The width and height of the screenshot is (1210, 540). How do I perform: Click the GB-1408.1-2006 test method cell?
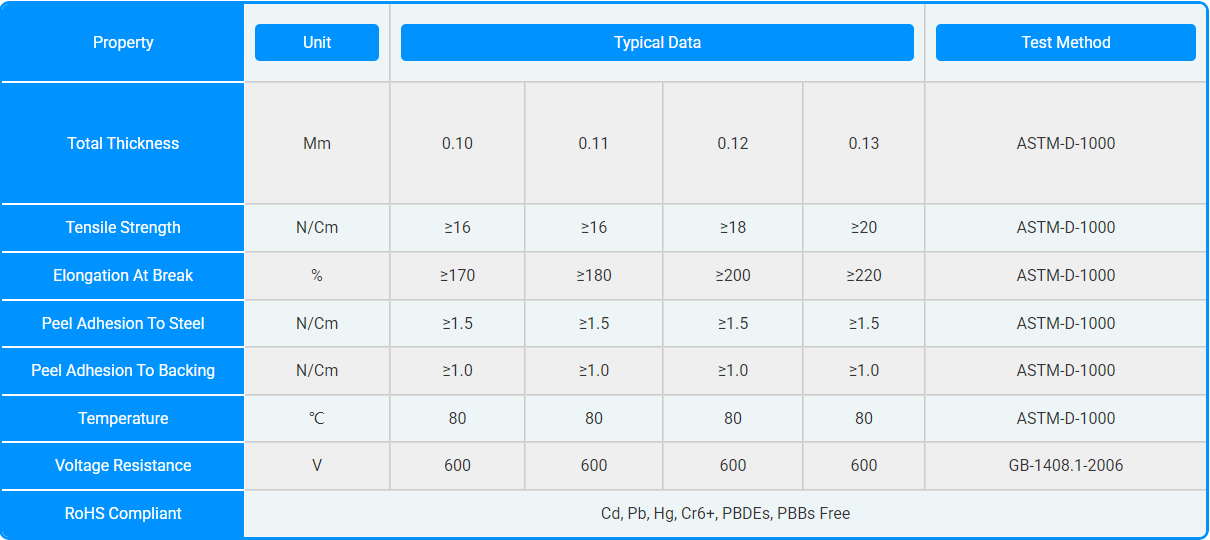(1065, 465)
